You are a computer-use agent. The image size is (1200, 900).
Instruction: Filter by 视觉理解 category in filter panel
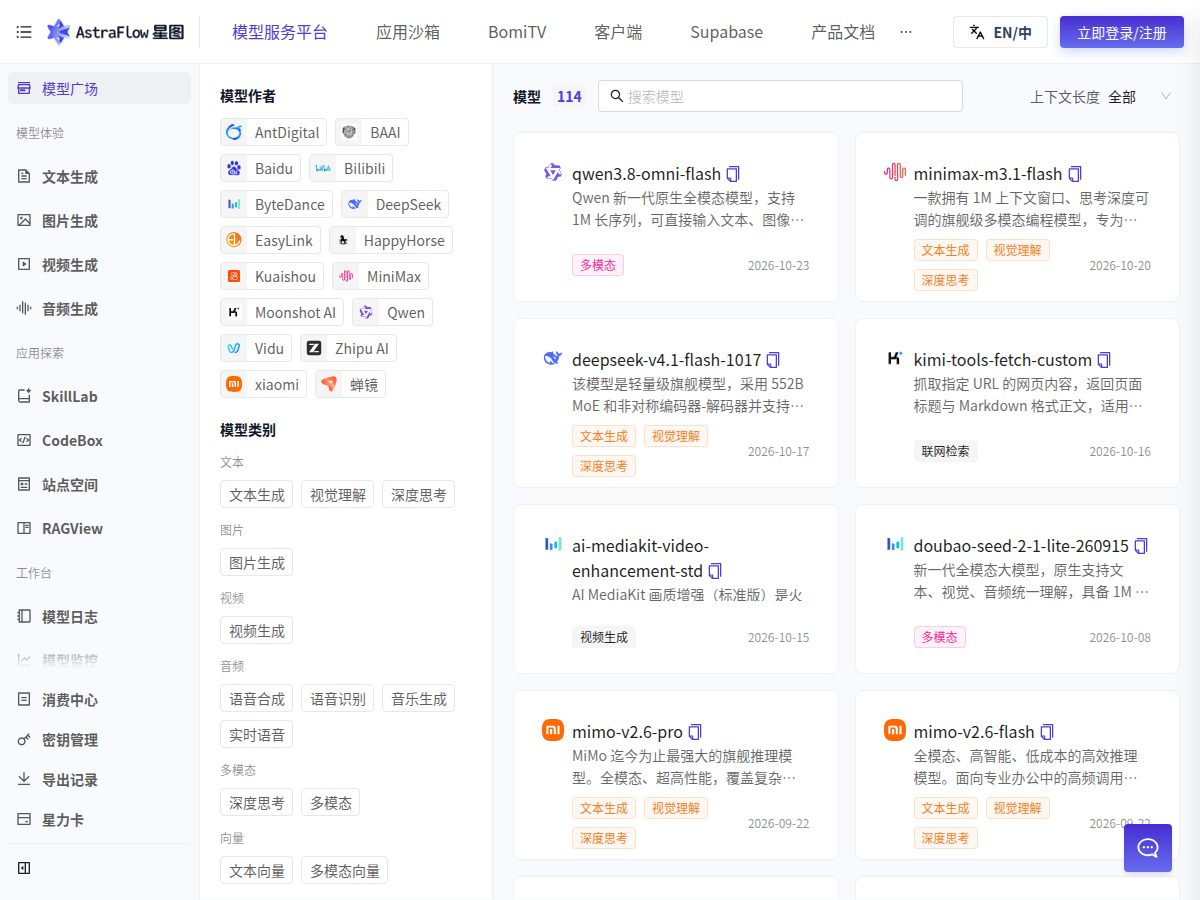338,494
